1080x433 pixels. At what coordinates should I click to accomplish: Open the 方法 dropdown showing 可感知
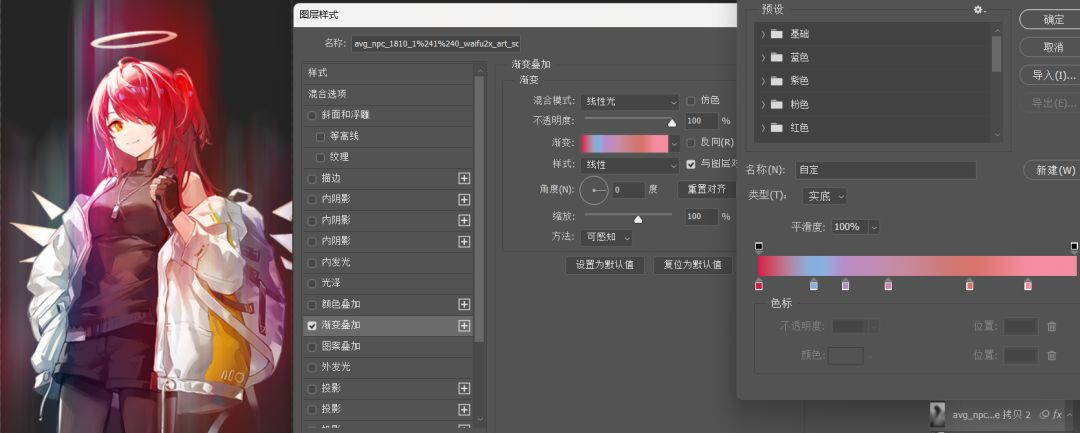click(606, 237)
